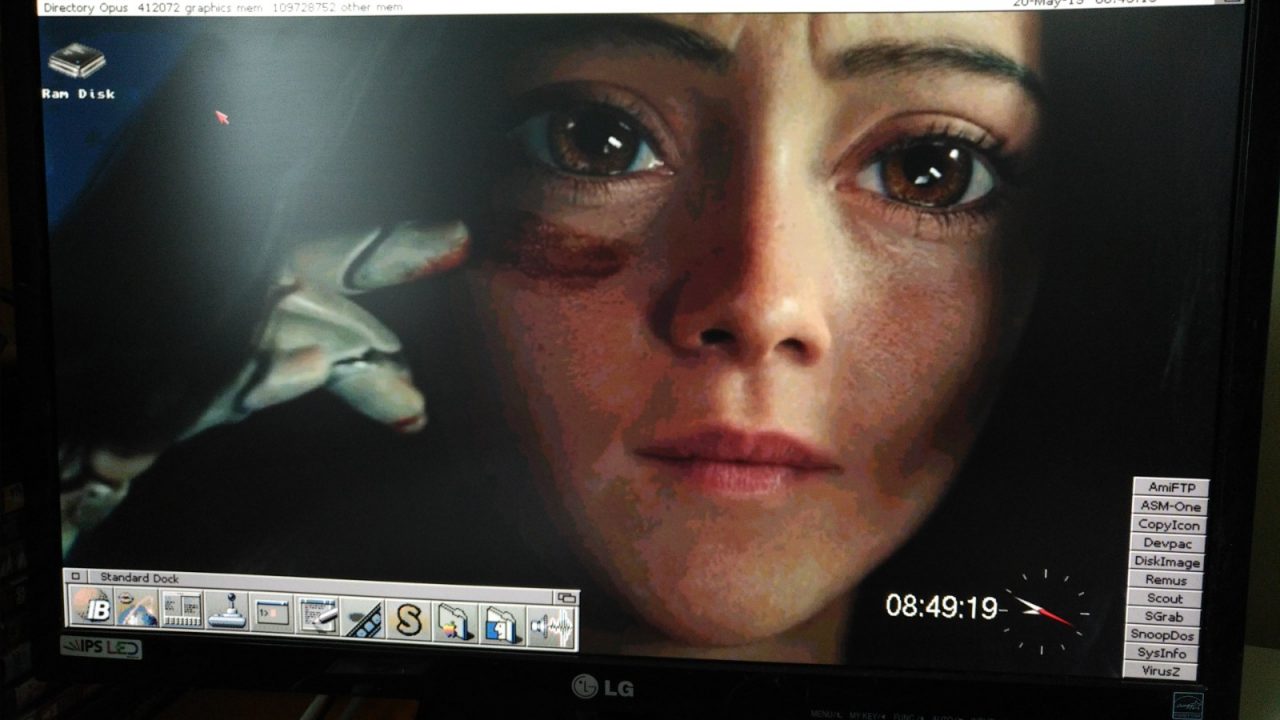Open Devpac from the button list
Viewport: 1280px width, 720px height.
click(x=1168, y=543)
